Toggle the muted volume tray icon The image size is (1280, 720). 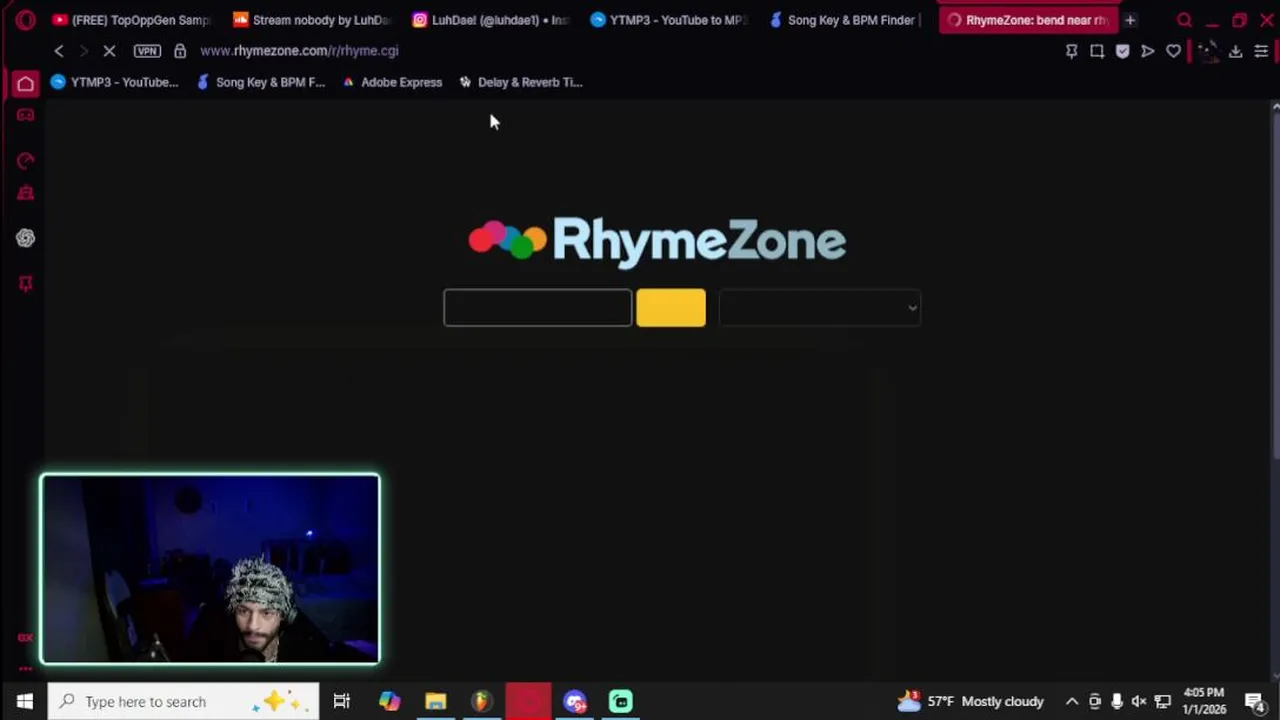pyautogui.click(x=1139, y=701)
